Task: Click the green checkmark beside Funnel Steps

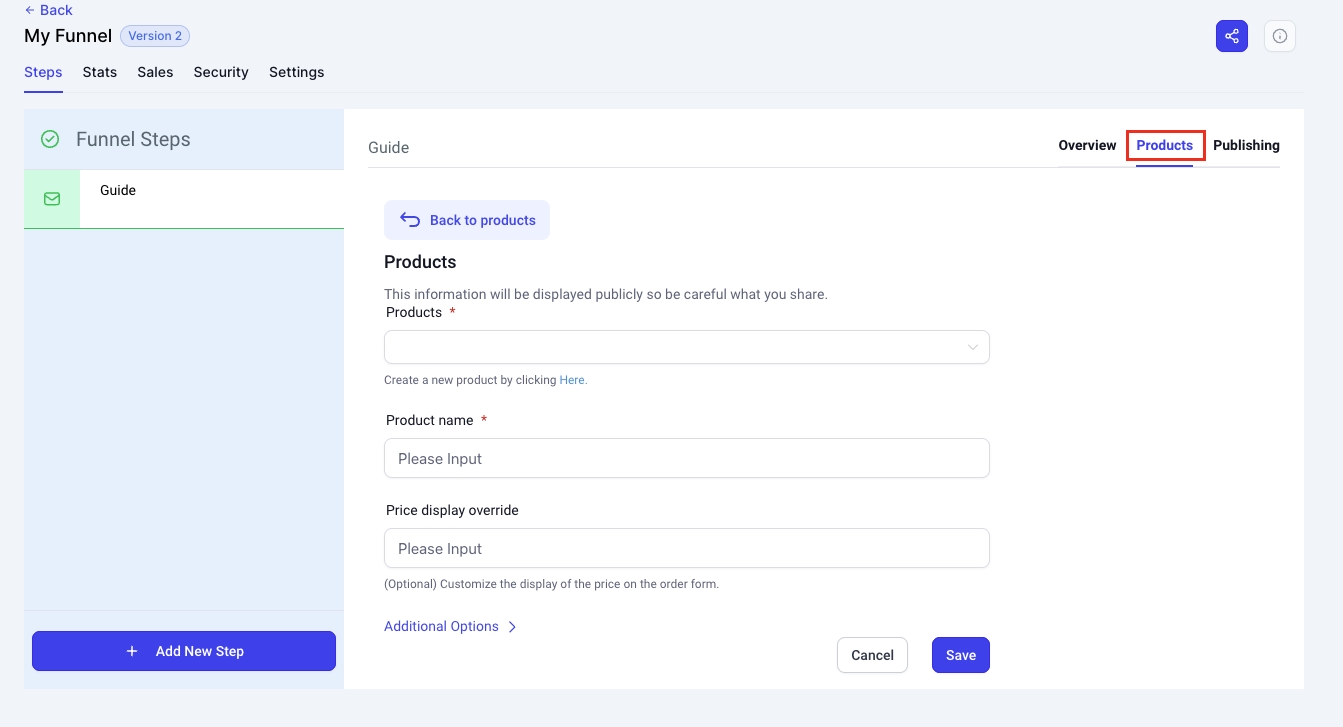Action: pyautogui.click(x=50, y=139)
